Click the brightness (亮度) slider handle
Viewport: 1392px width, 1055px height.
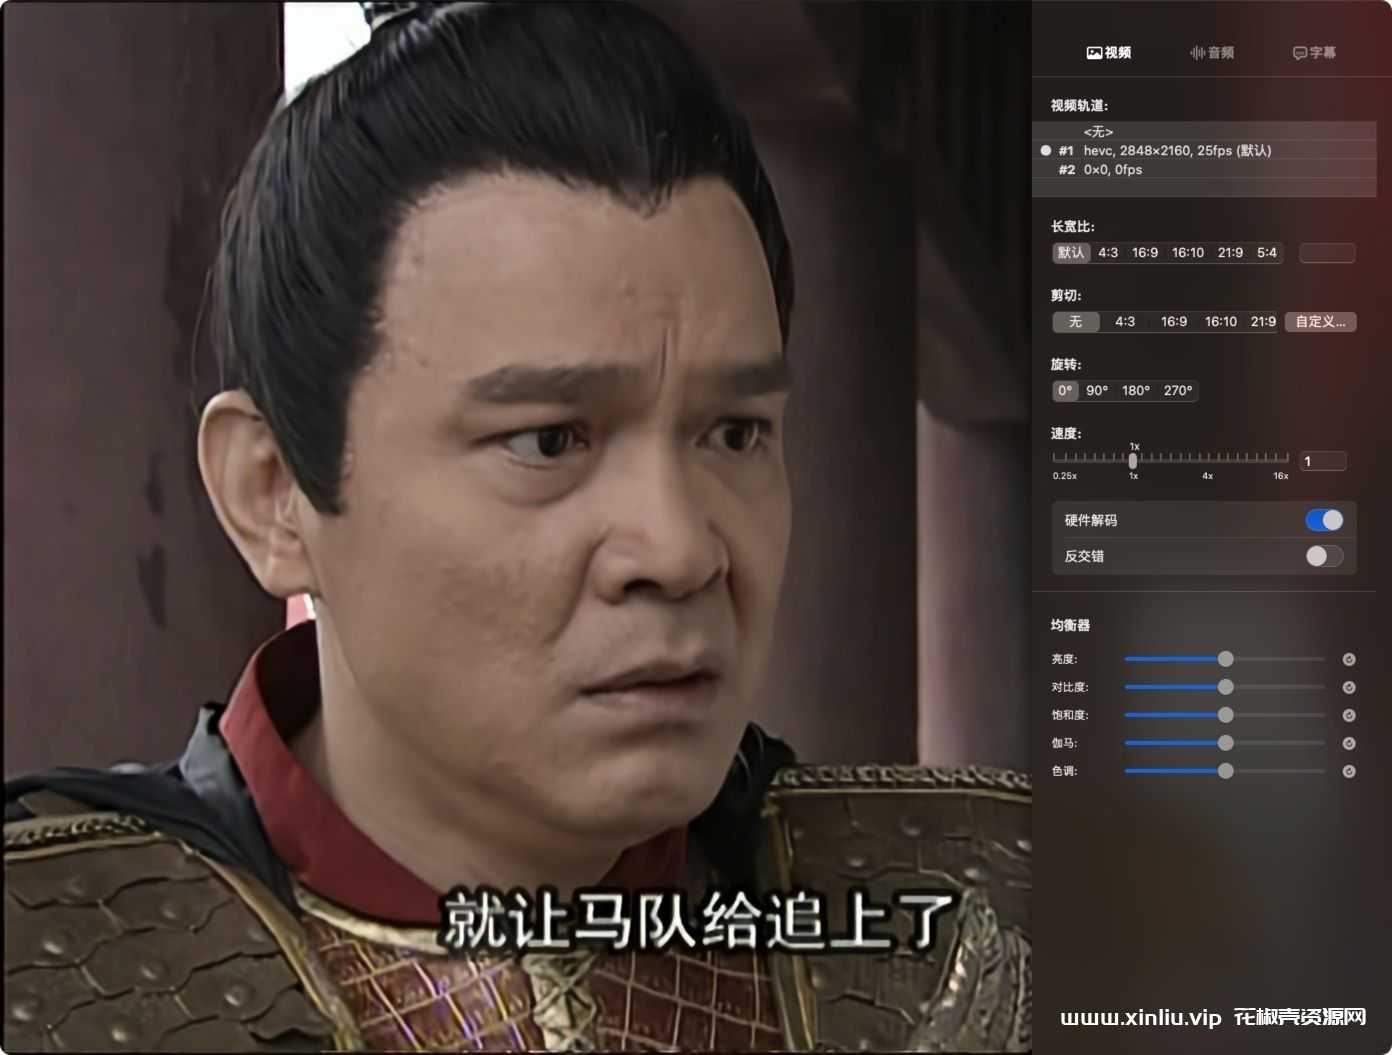point(1225,659)
